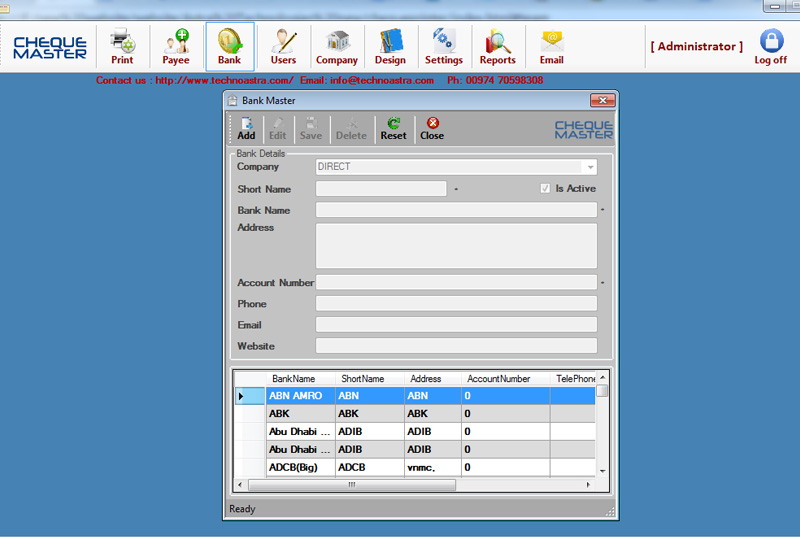Image resolution: width=800 pixels, height=538 pixels.
Task: Click the ADCB short name cell
Action: pyautogui.click(x=369, y=467)
